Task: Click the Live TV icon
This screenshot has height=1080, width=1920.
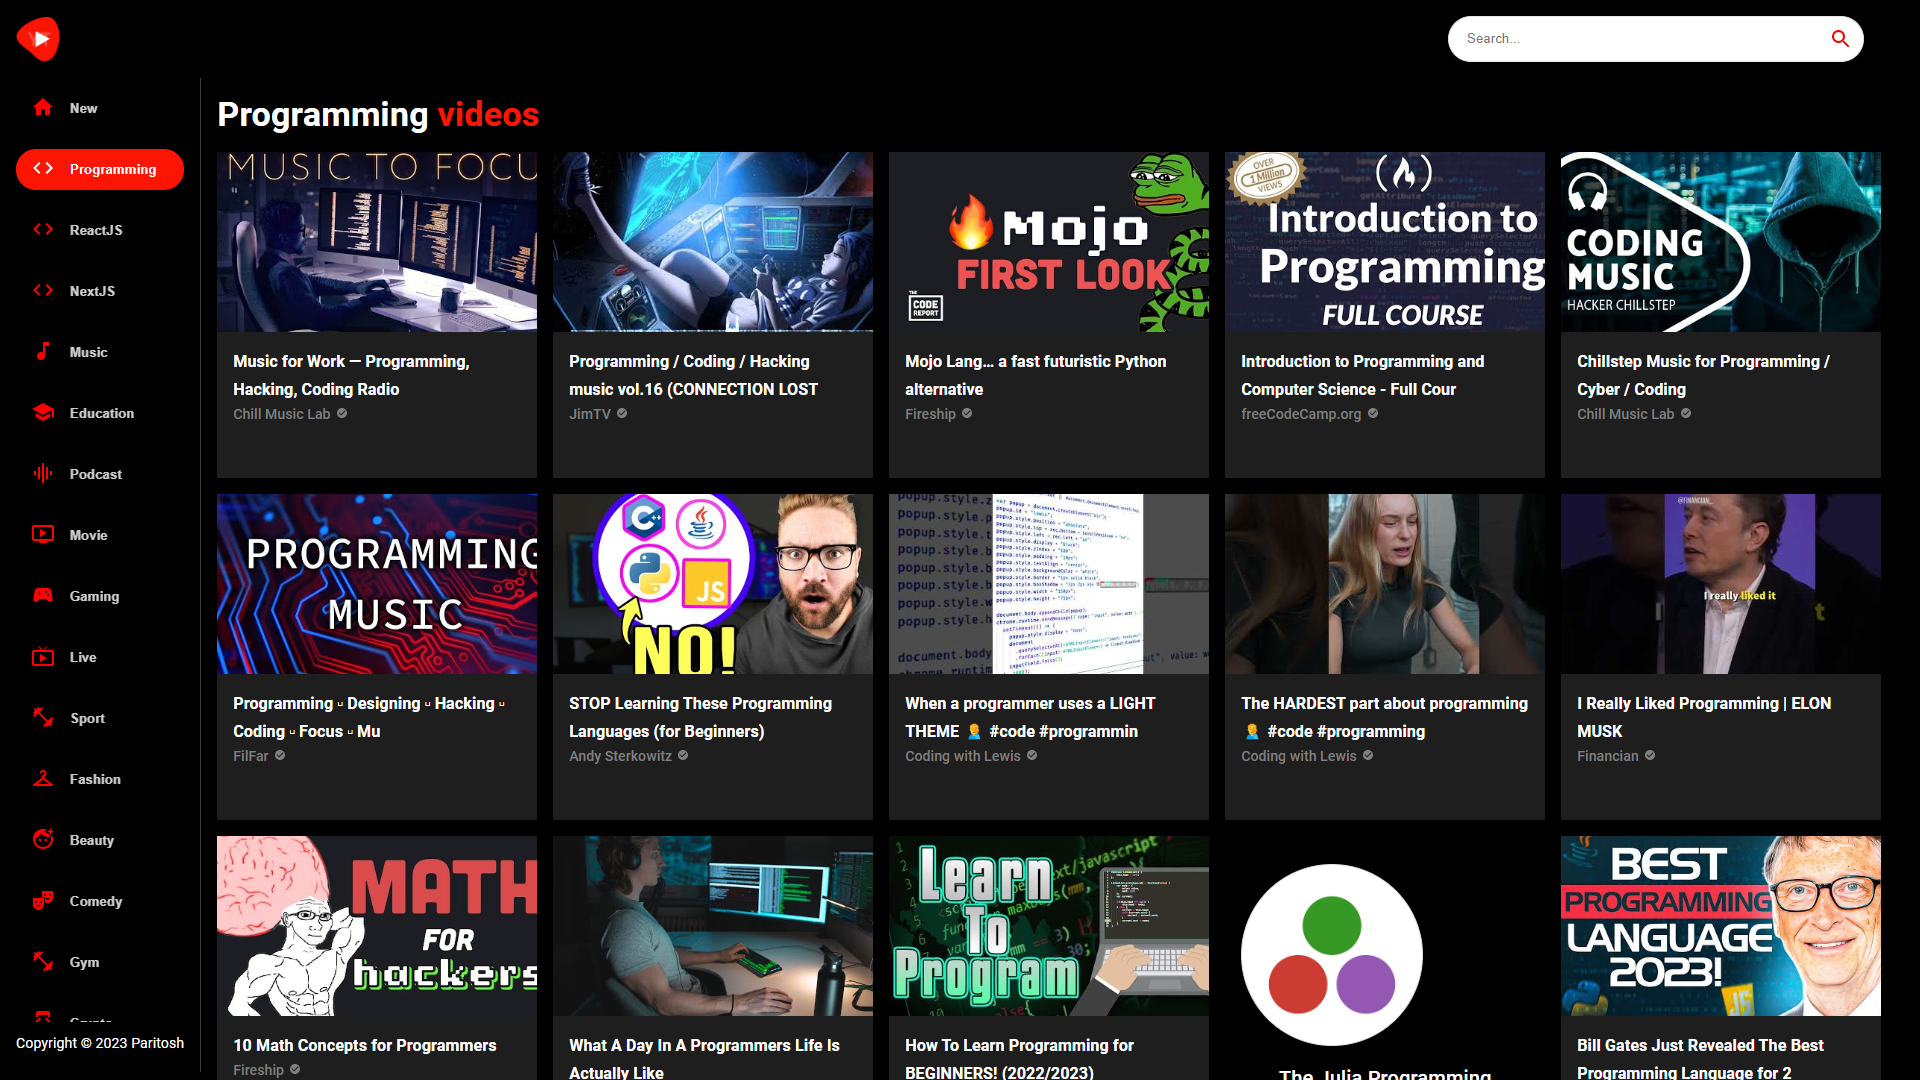Action: pyautogui.click(x=42, y=656)
